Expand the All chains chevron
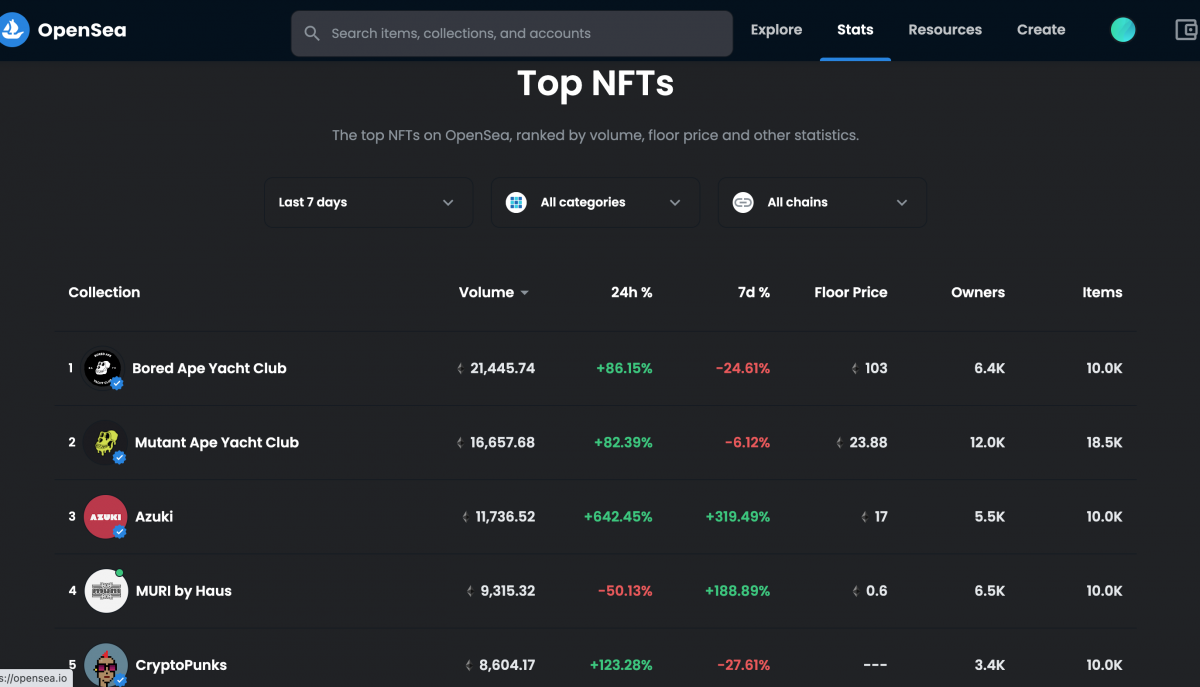The width and height of the screenshot is (1200, 687). (x=902, y=202)
